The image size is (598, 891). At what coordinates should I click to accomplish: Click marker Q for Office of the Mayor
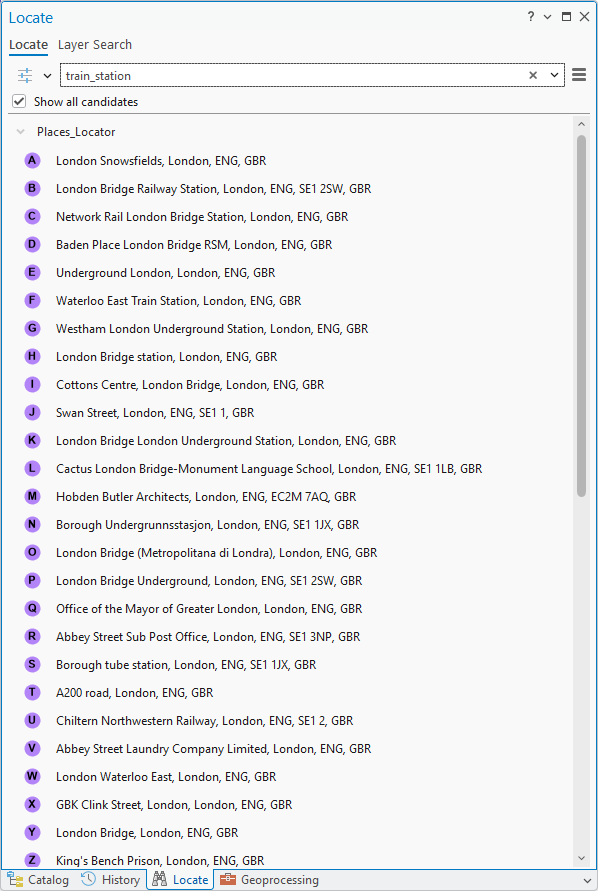(x=32, y=609)
